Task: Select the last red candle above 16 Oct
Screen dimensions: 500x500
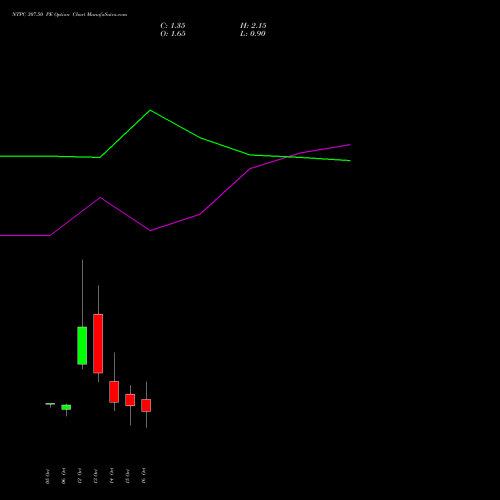Action: pyautogui.click(x=146, y=405)
